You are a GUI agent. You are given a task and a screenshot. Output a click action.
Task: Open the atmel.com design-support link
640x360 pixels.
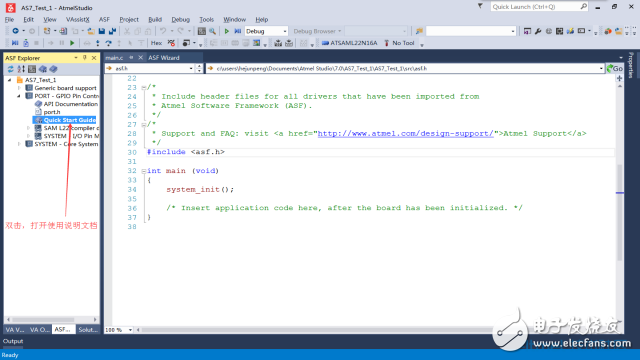(405, 133)
